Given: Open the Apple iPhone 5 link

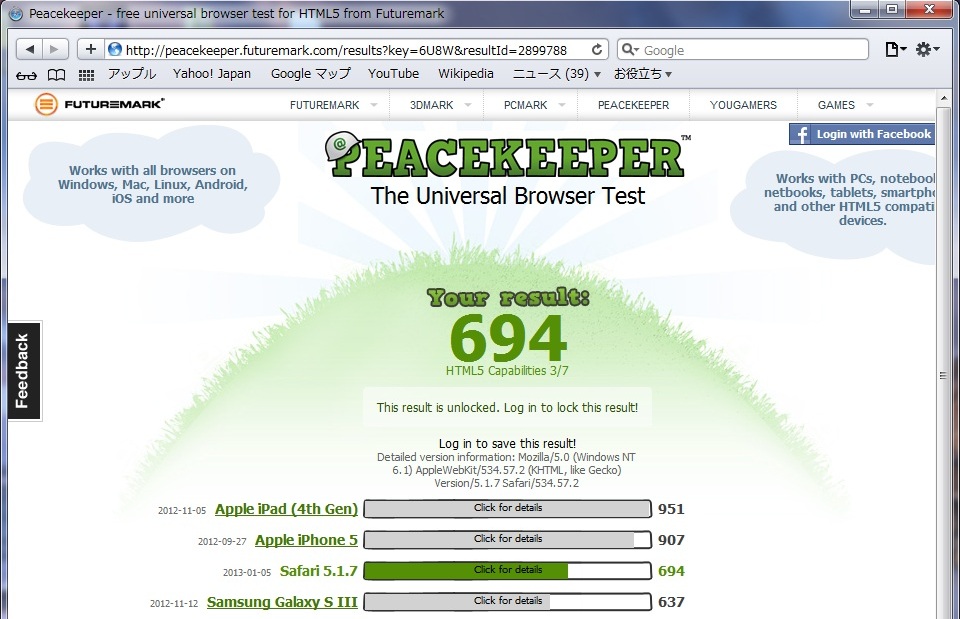Looking at the screenshot, I should 306,540.
